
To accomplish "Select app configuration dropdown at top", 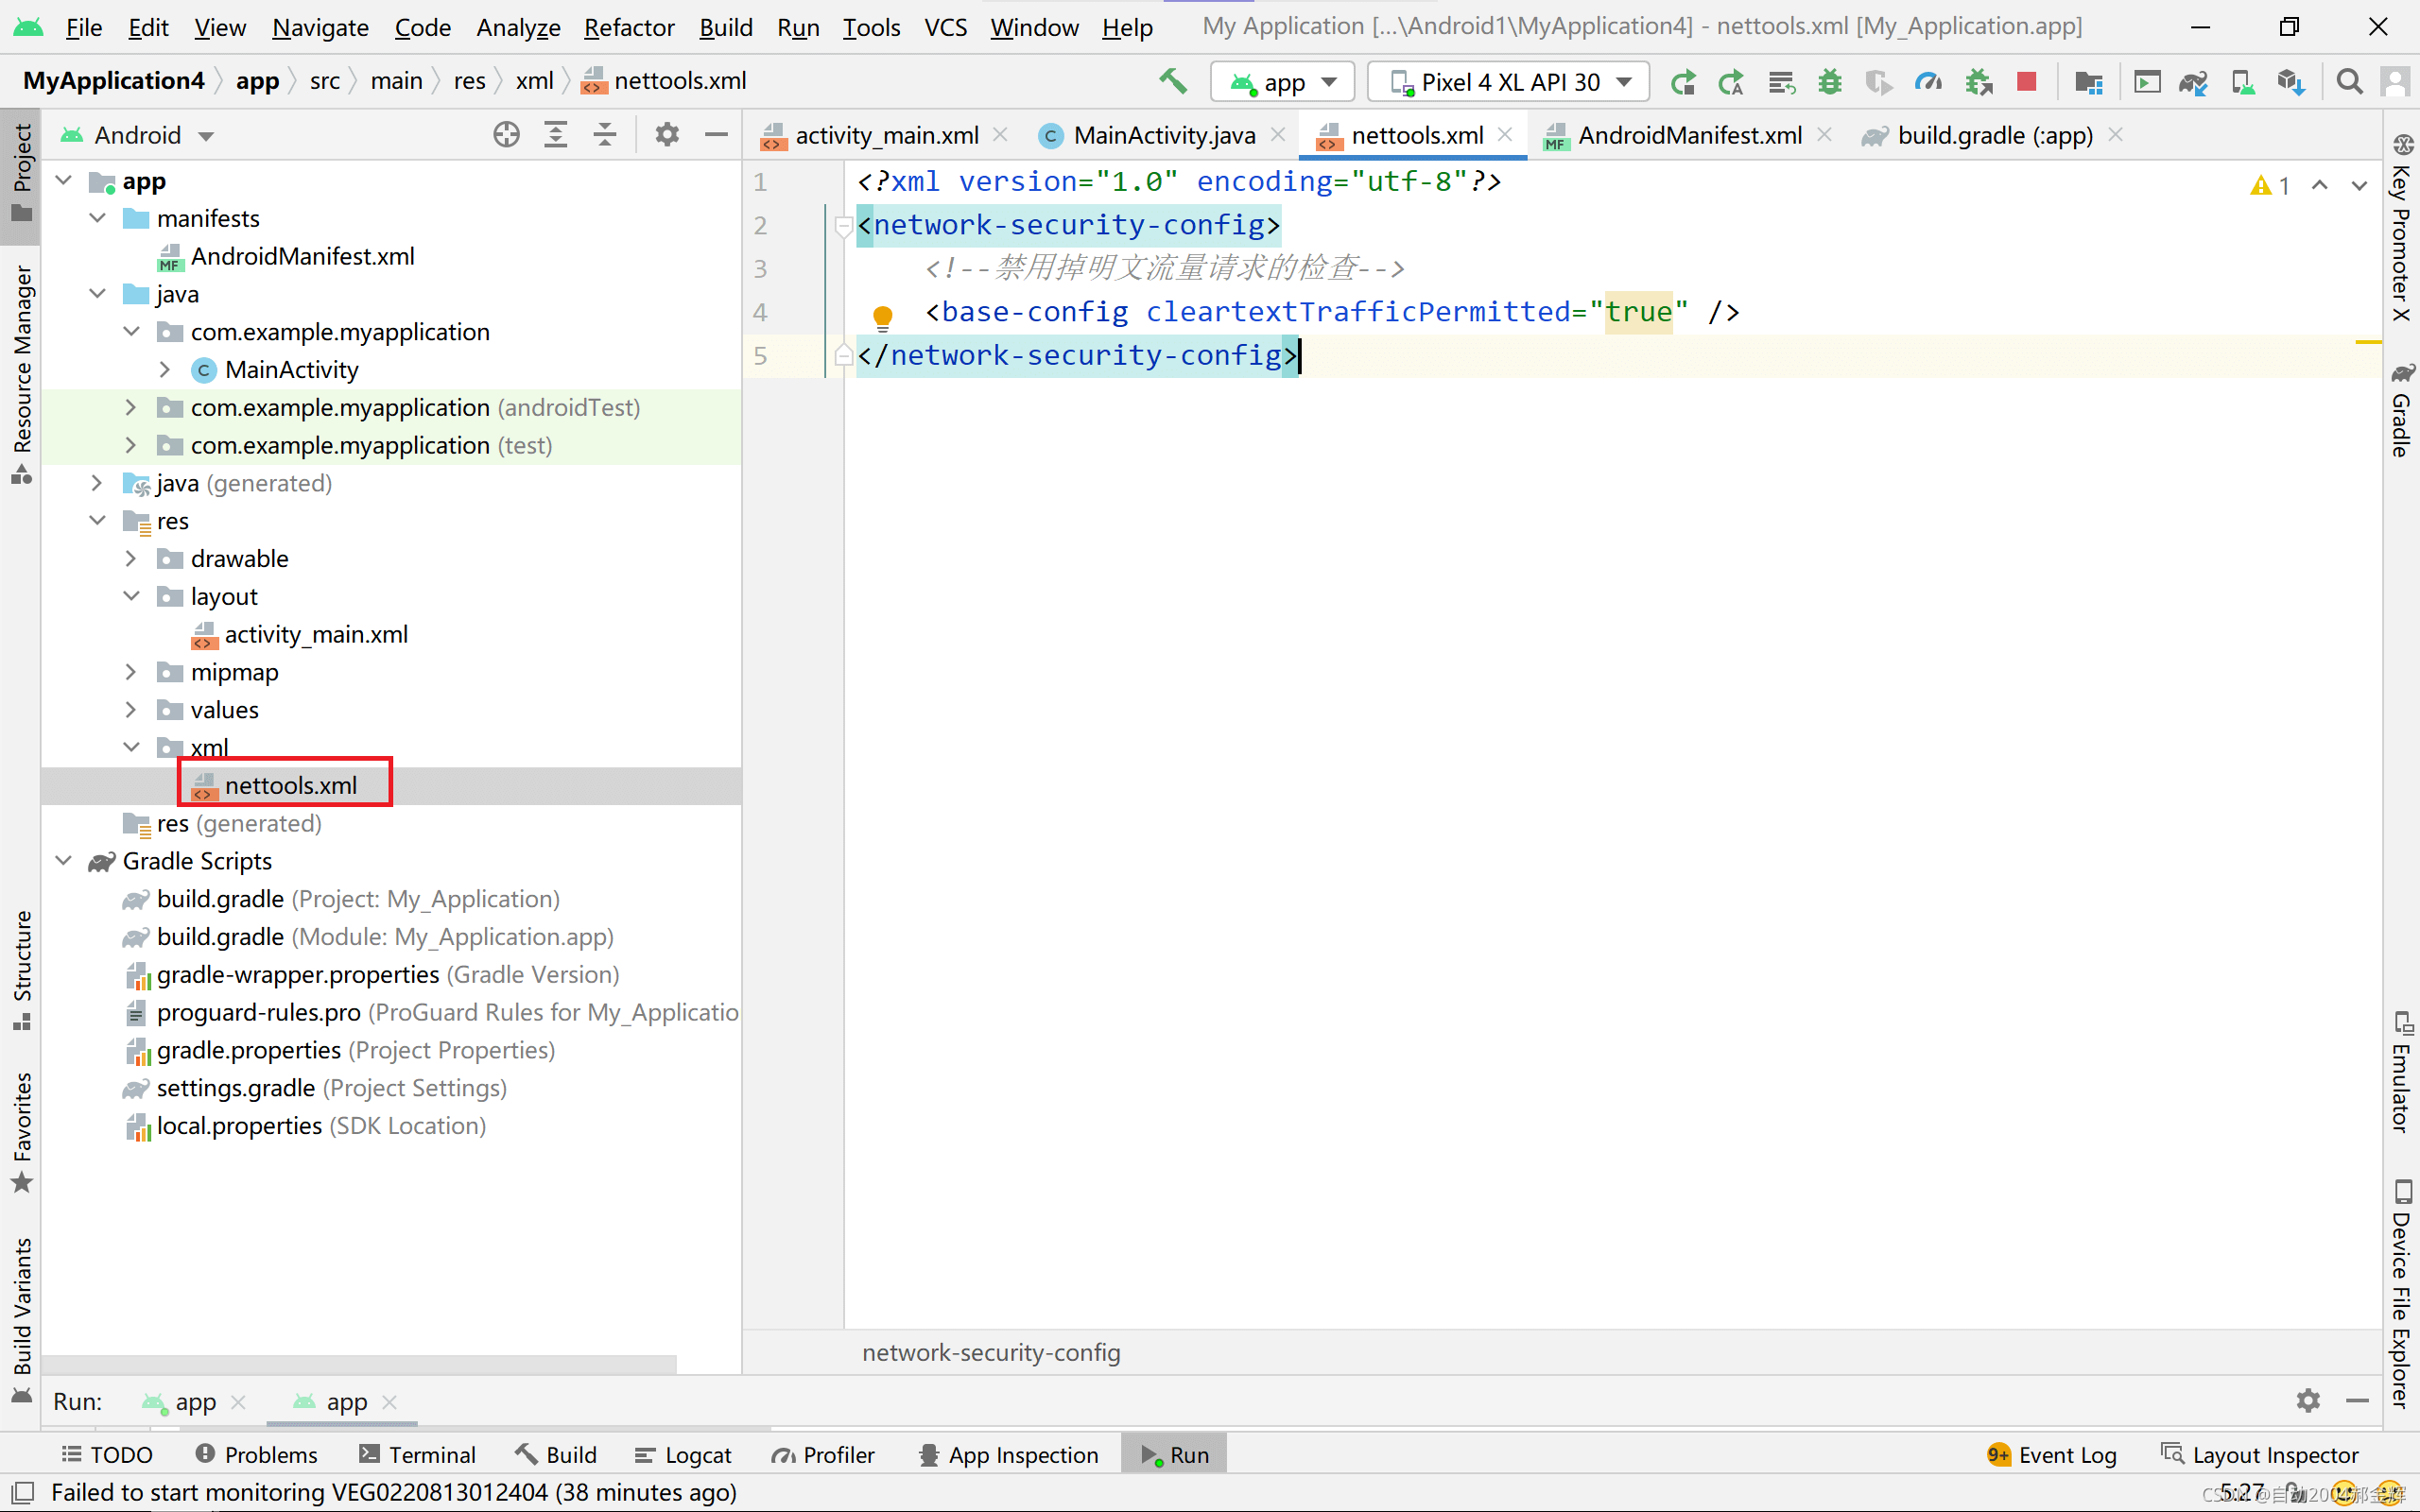I will [x=1282, y=82].
